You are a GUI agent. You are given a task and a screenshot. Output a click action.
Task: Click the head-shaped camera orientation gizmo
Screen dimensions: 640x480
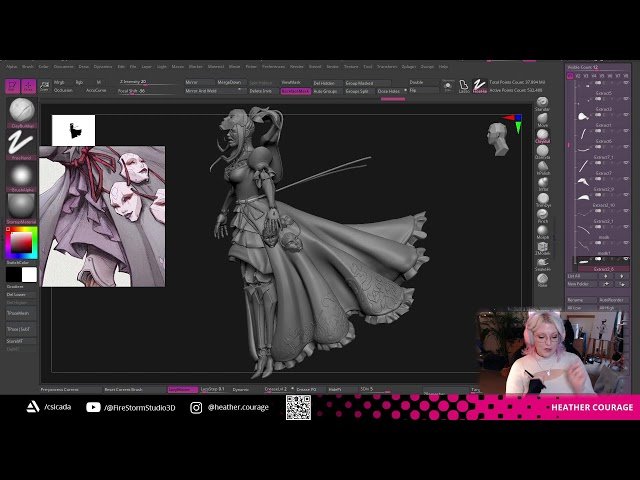(x=499, y=139)
